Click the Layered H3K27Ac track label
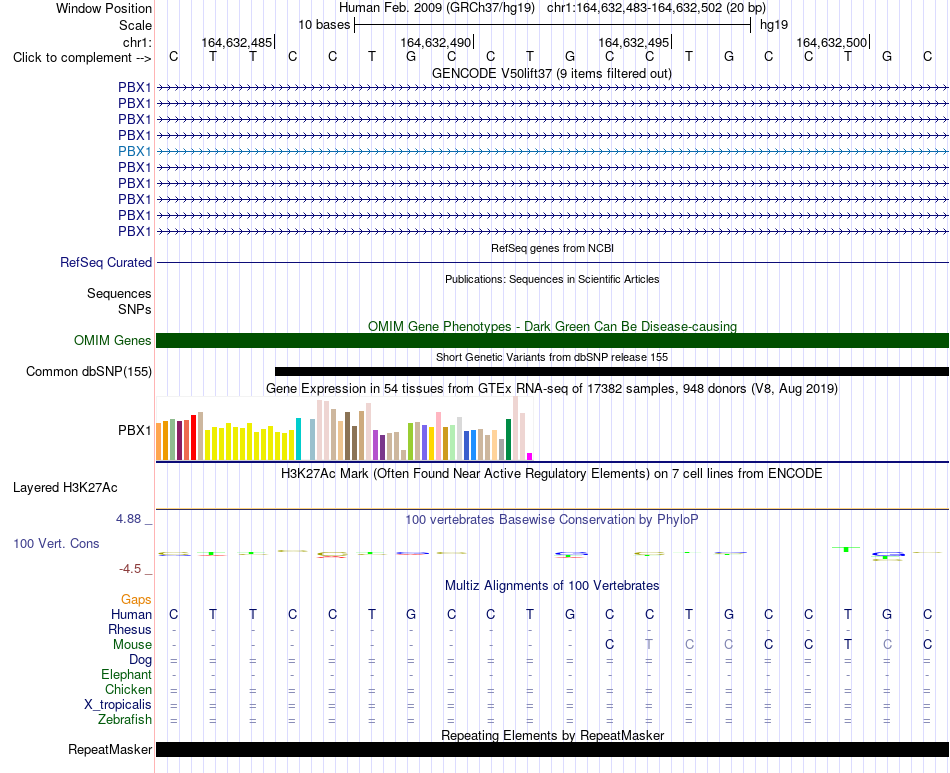 65,488
